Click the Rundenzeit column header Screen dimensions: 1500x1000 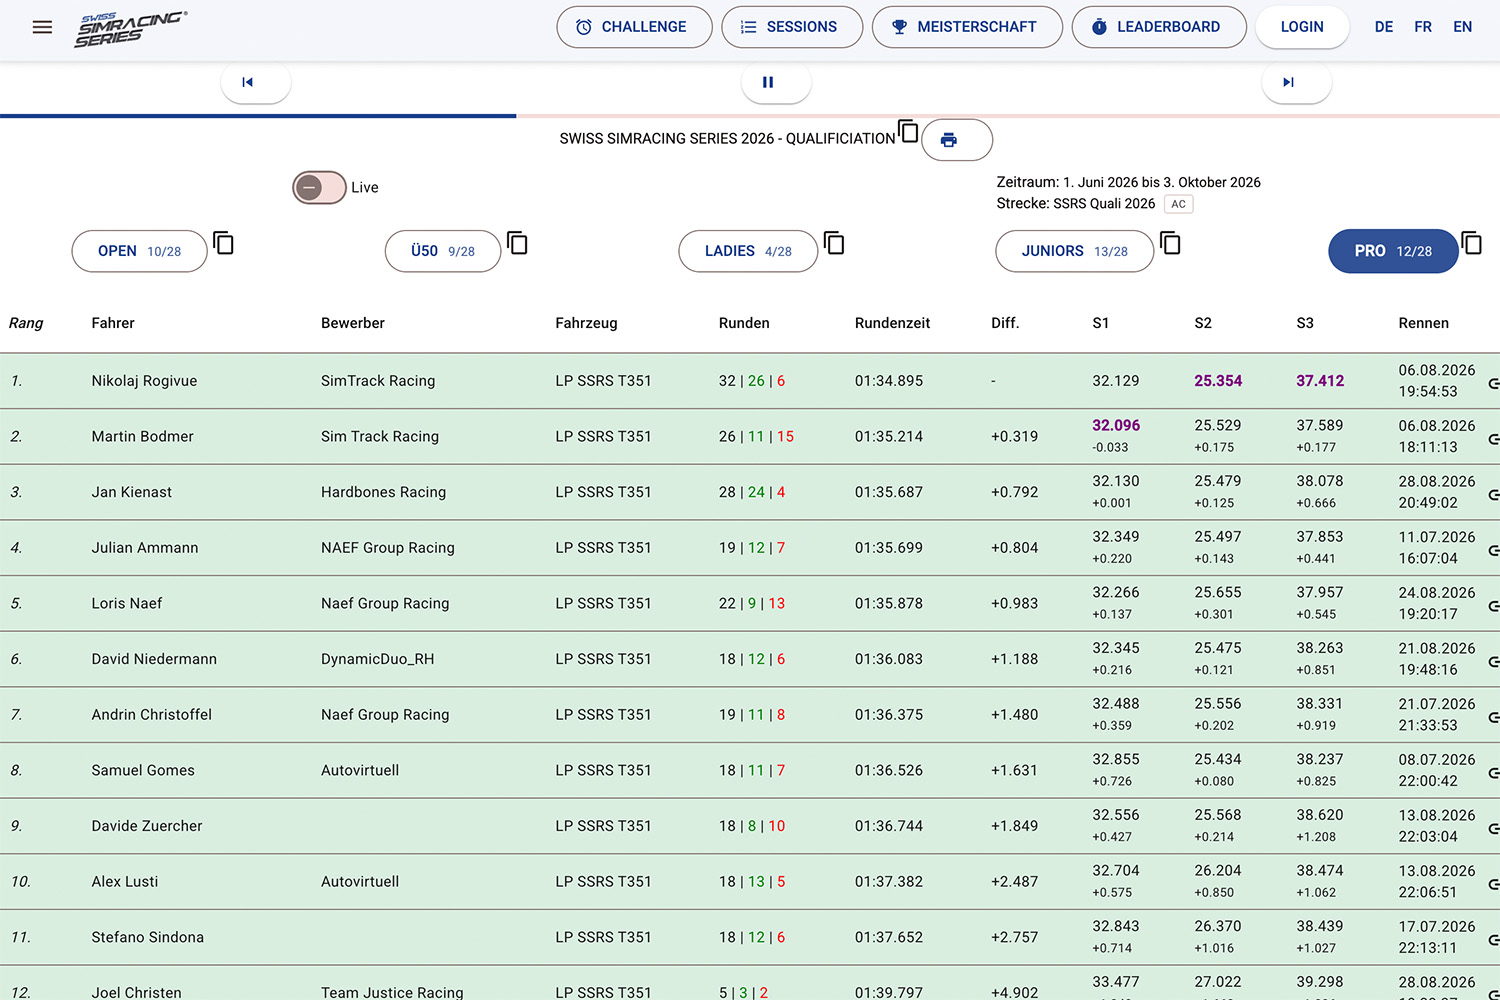[892, 323]
